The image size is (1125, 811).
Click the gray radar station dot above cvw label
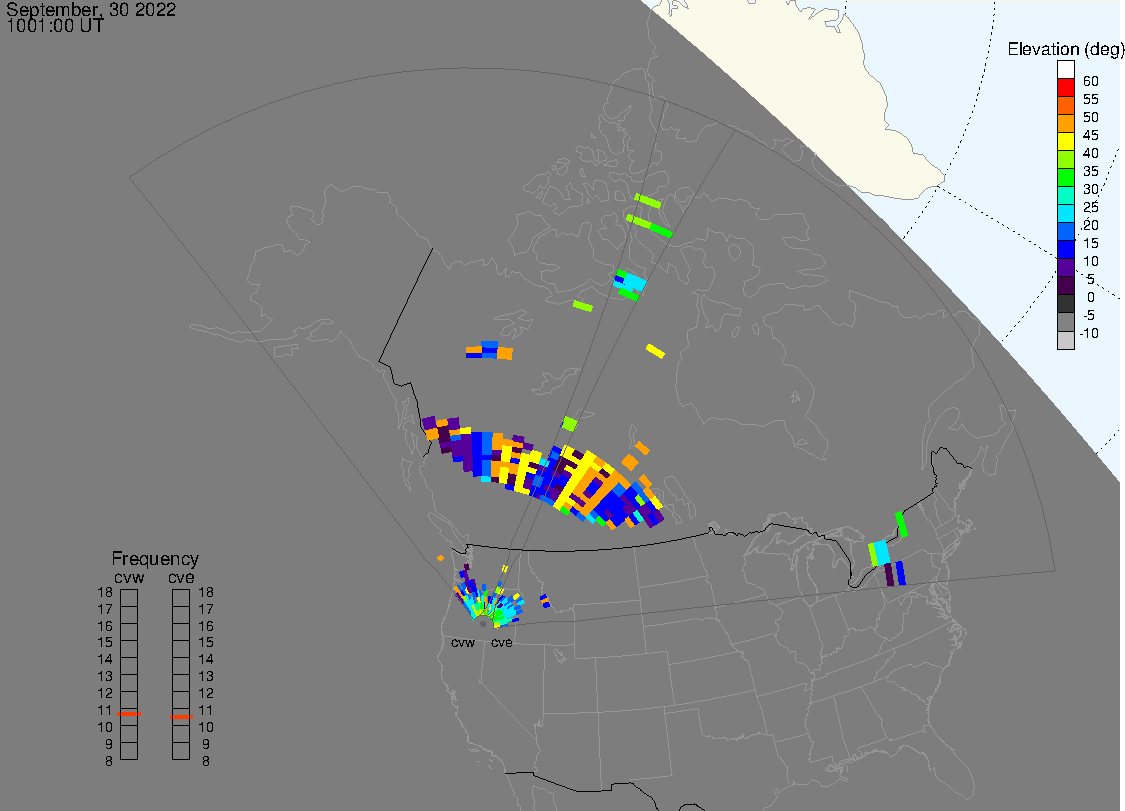point(483,624)
